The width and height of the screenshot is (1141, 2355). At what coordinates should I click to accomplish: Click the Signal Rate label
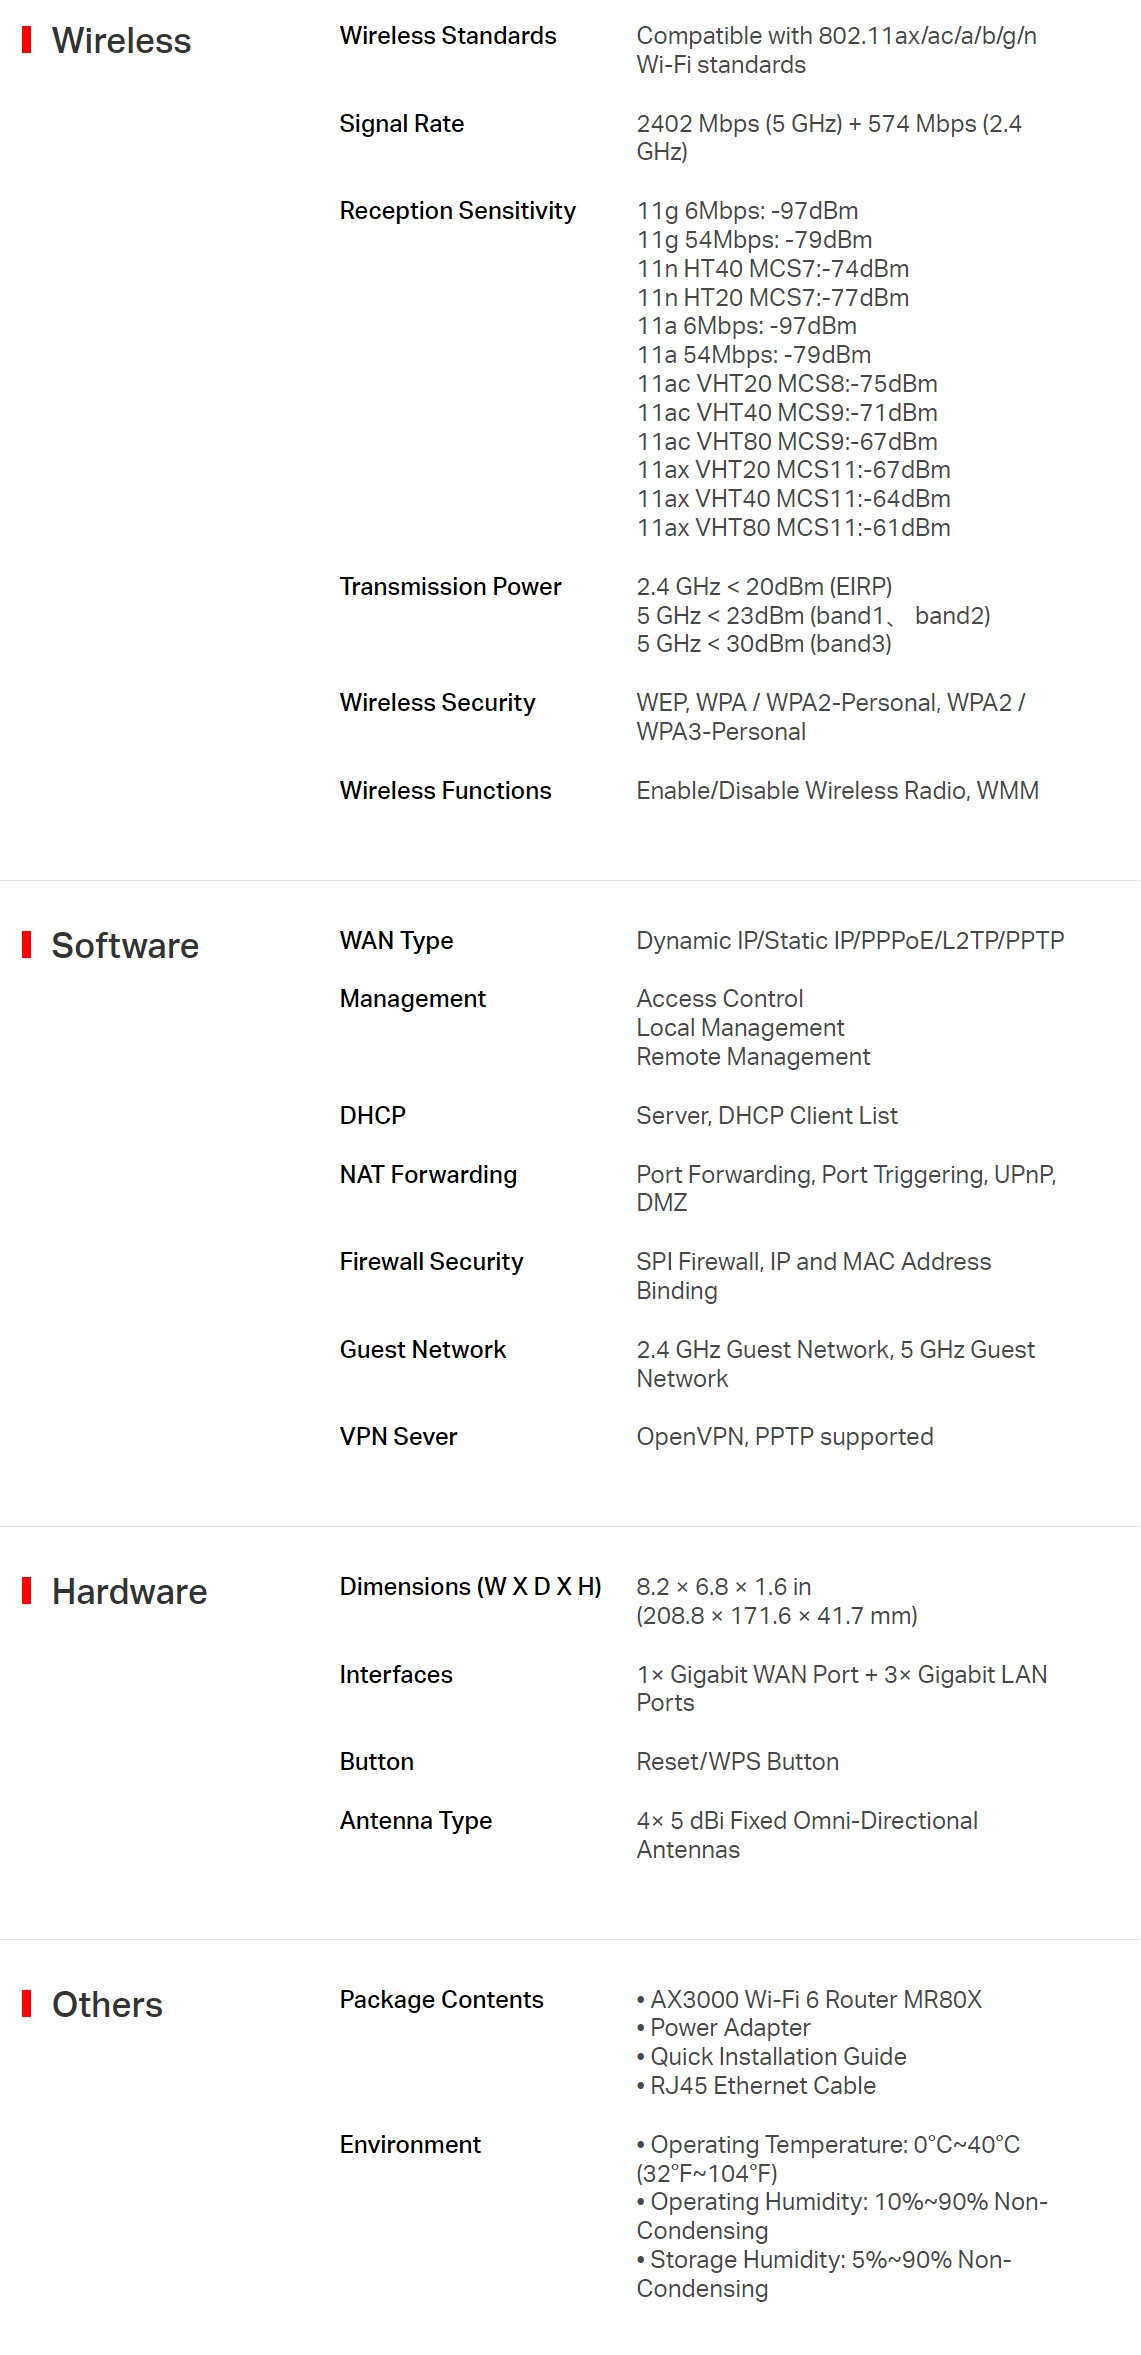(402, 124)
